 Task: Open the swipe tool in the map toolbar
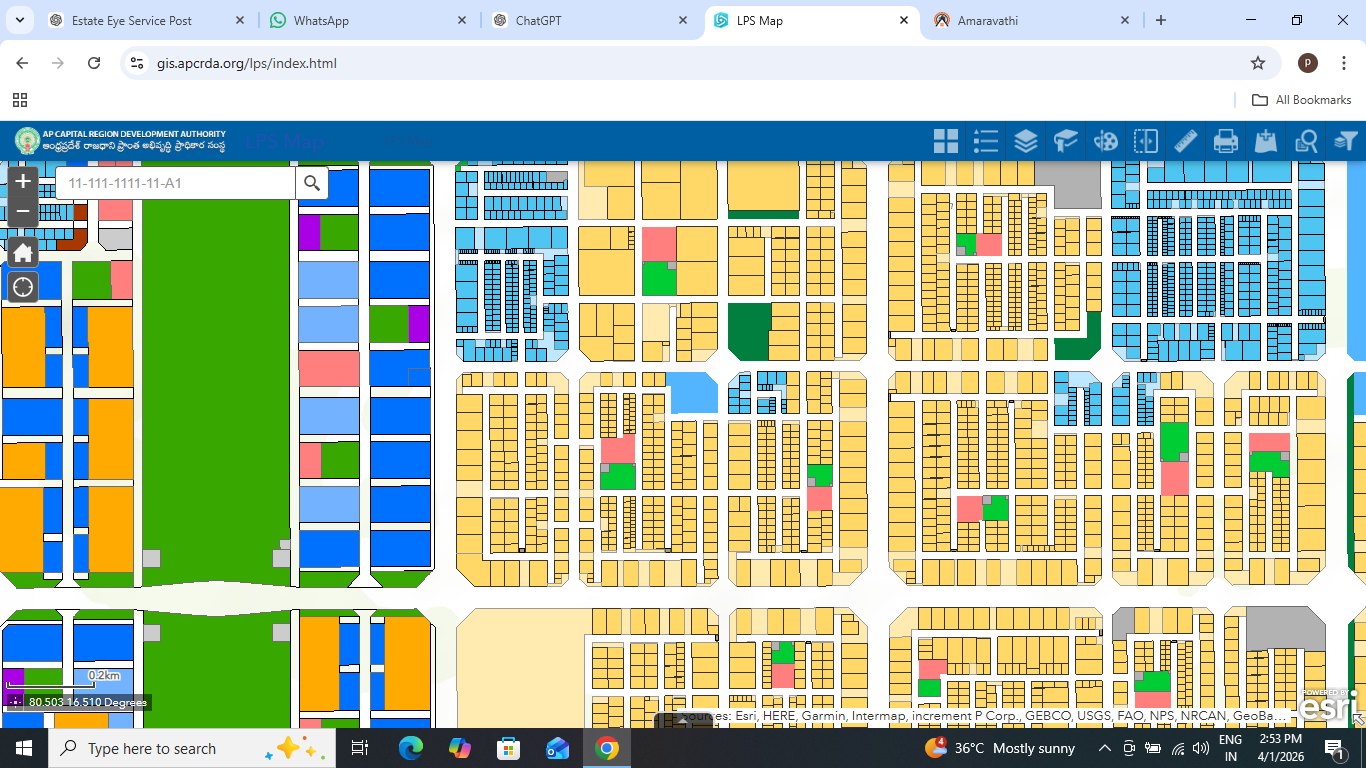tap(1146, 141)
